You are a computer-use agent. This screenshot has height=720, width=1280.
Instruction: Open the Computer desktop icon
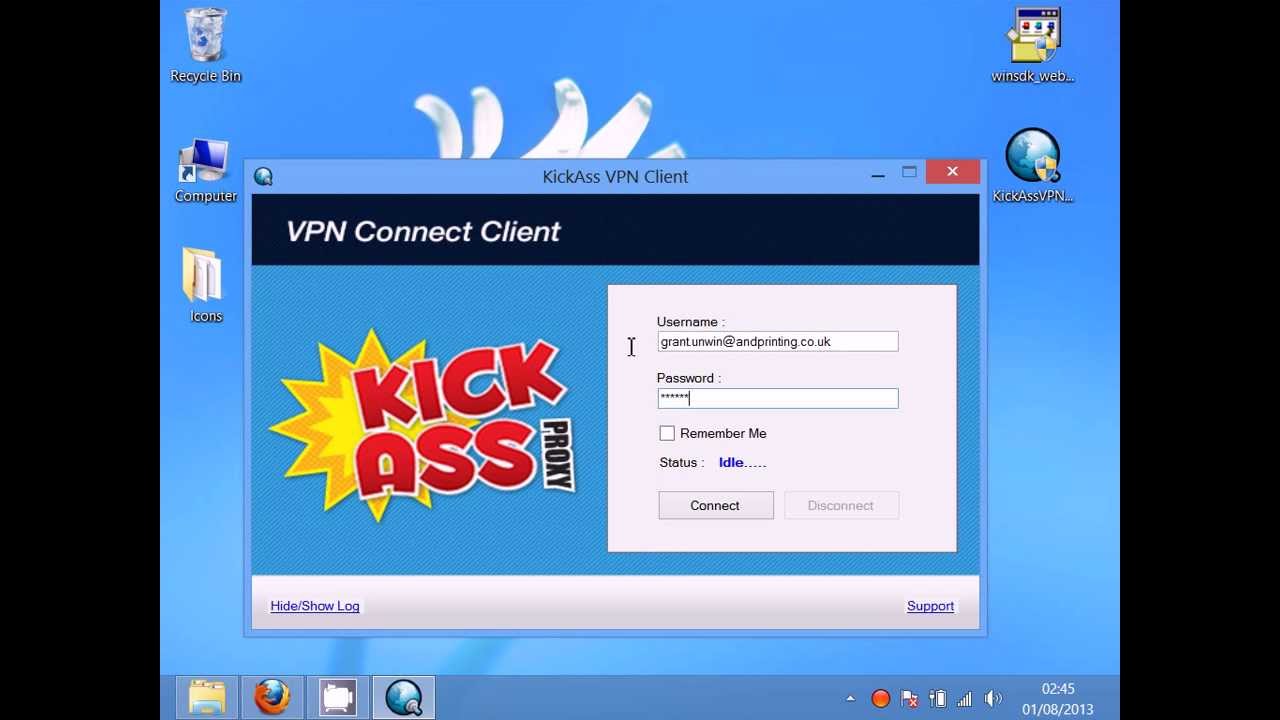206,170
